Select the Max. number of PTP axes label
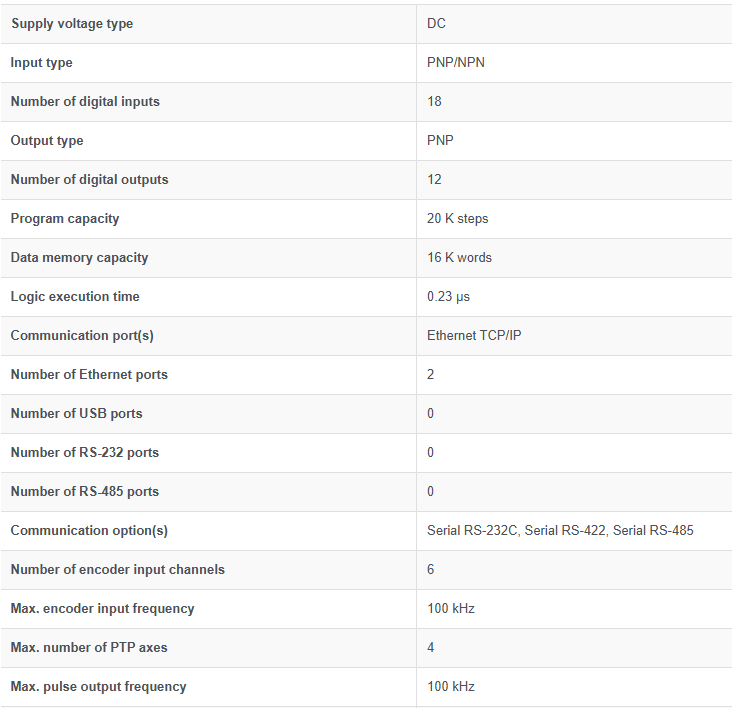 point(89,648)
